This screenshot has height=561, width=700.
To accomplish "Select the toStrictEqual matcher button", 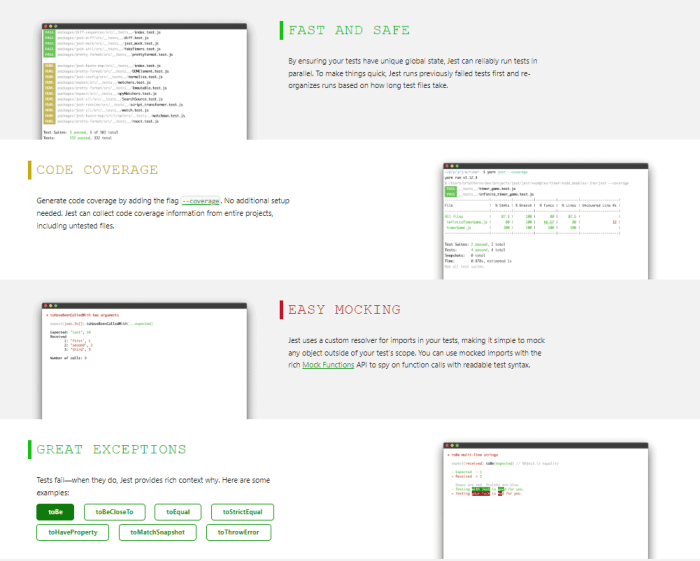I will coord(242,512).
